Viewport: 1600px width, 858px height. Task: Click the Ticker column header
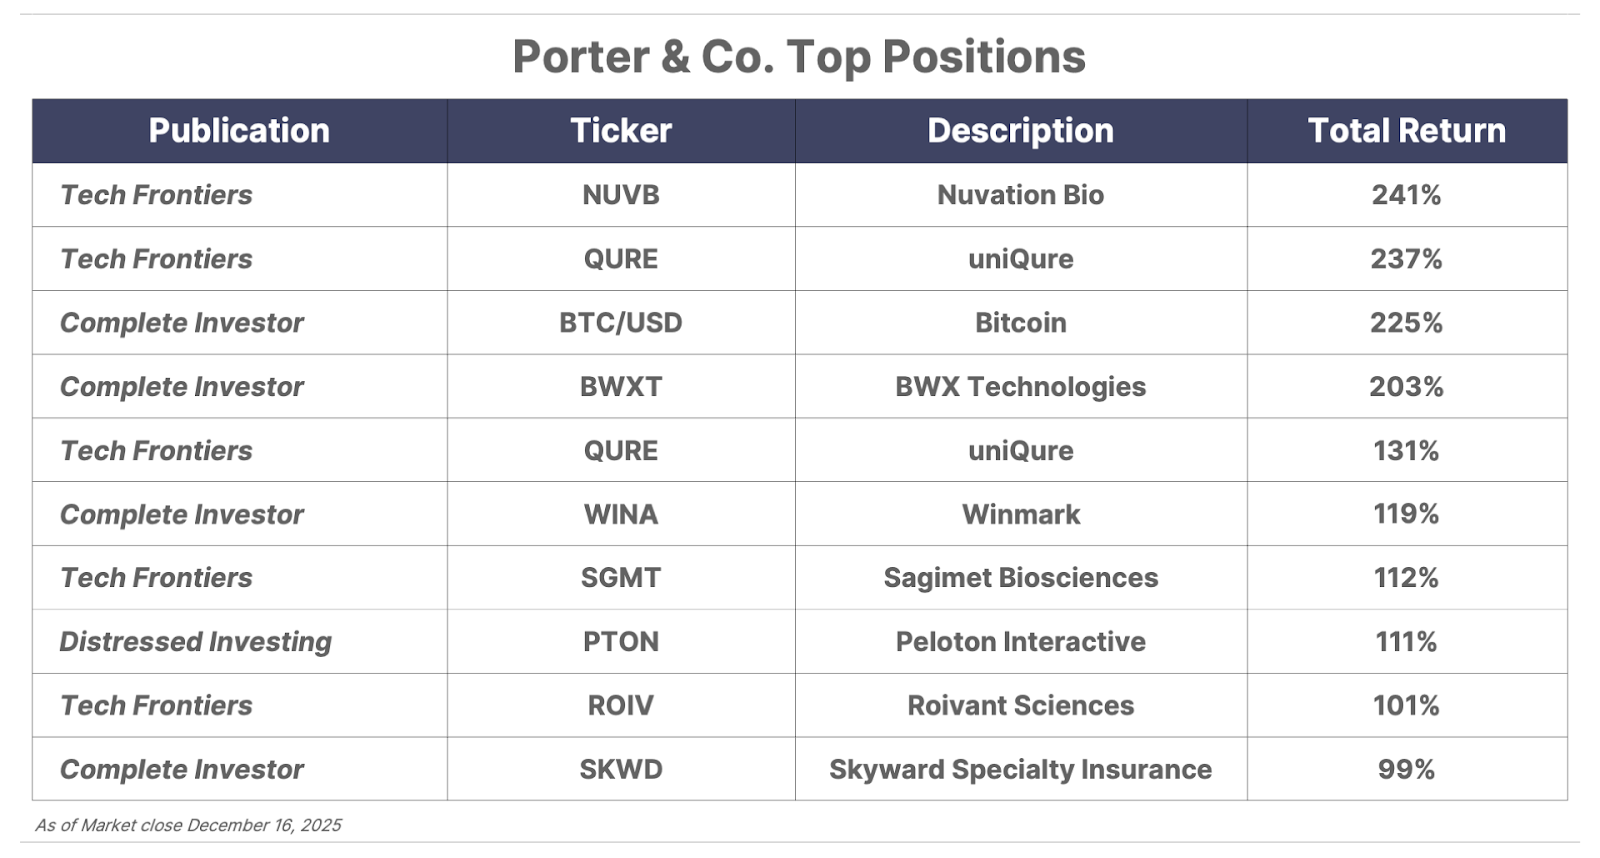(621, 131)
